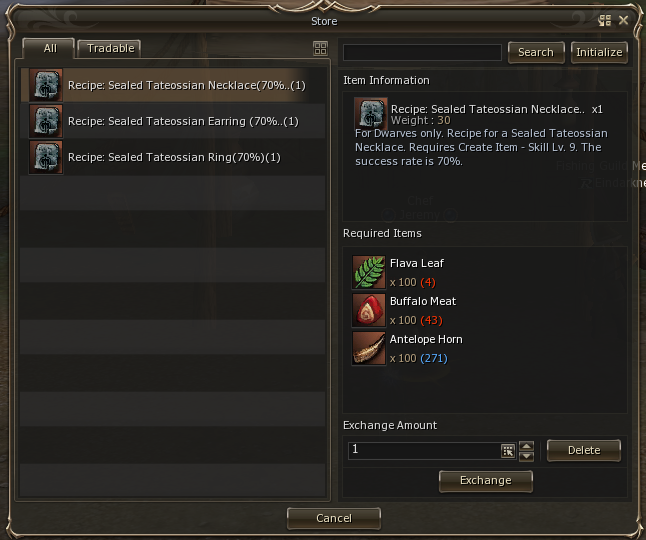
Task: Click the Sealed Tateossian Necklace recipe icon
Action: (46, 85)
